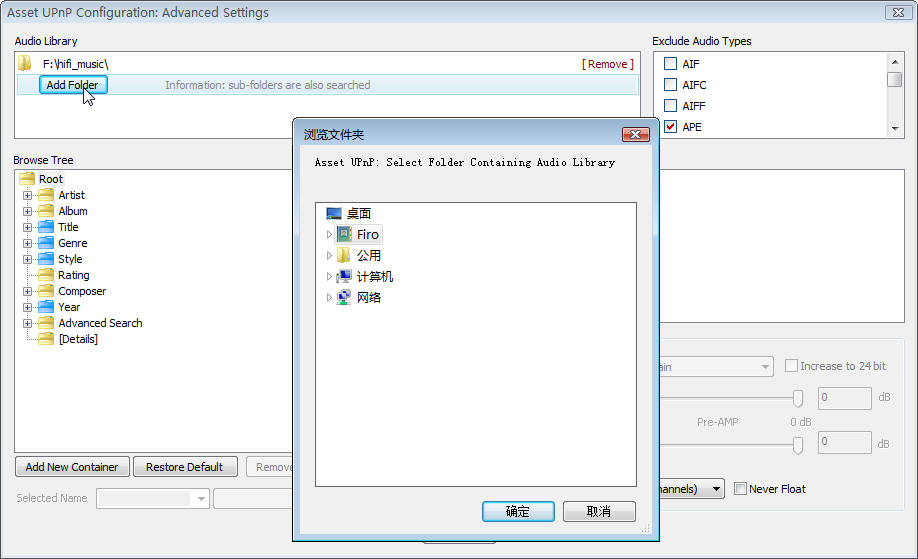
Task: Uncheck the APE exclude checkbox
Action: point(670,126)
